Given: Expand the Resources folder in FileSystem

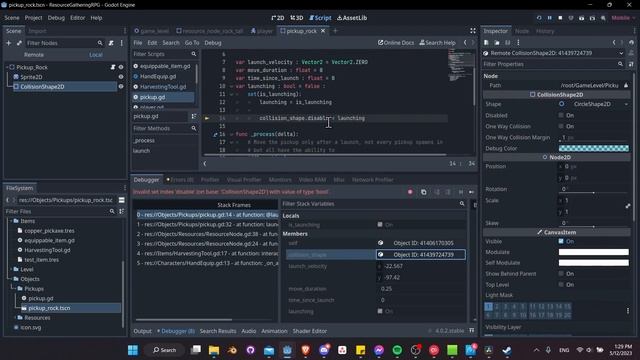Looking at the screenshot, I should 16,318.
